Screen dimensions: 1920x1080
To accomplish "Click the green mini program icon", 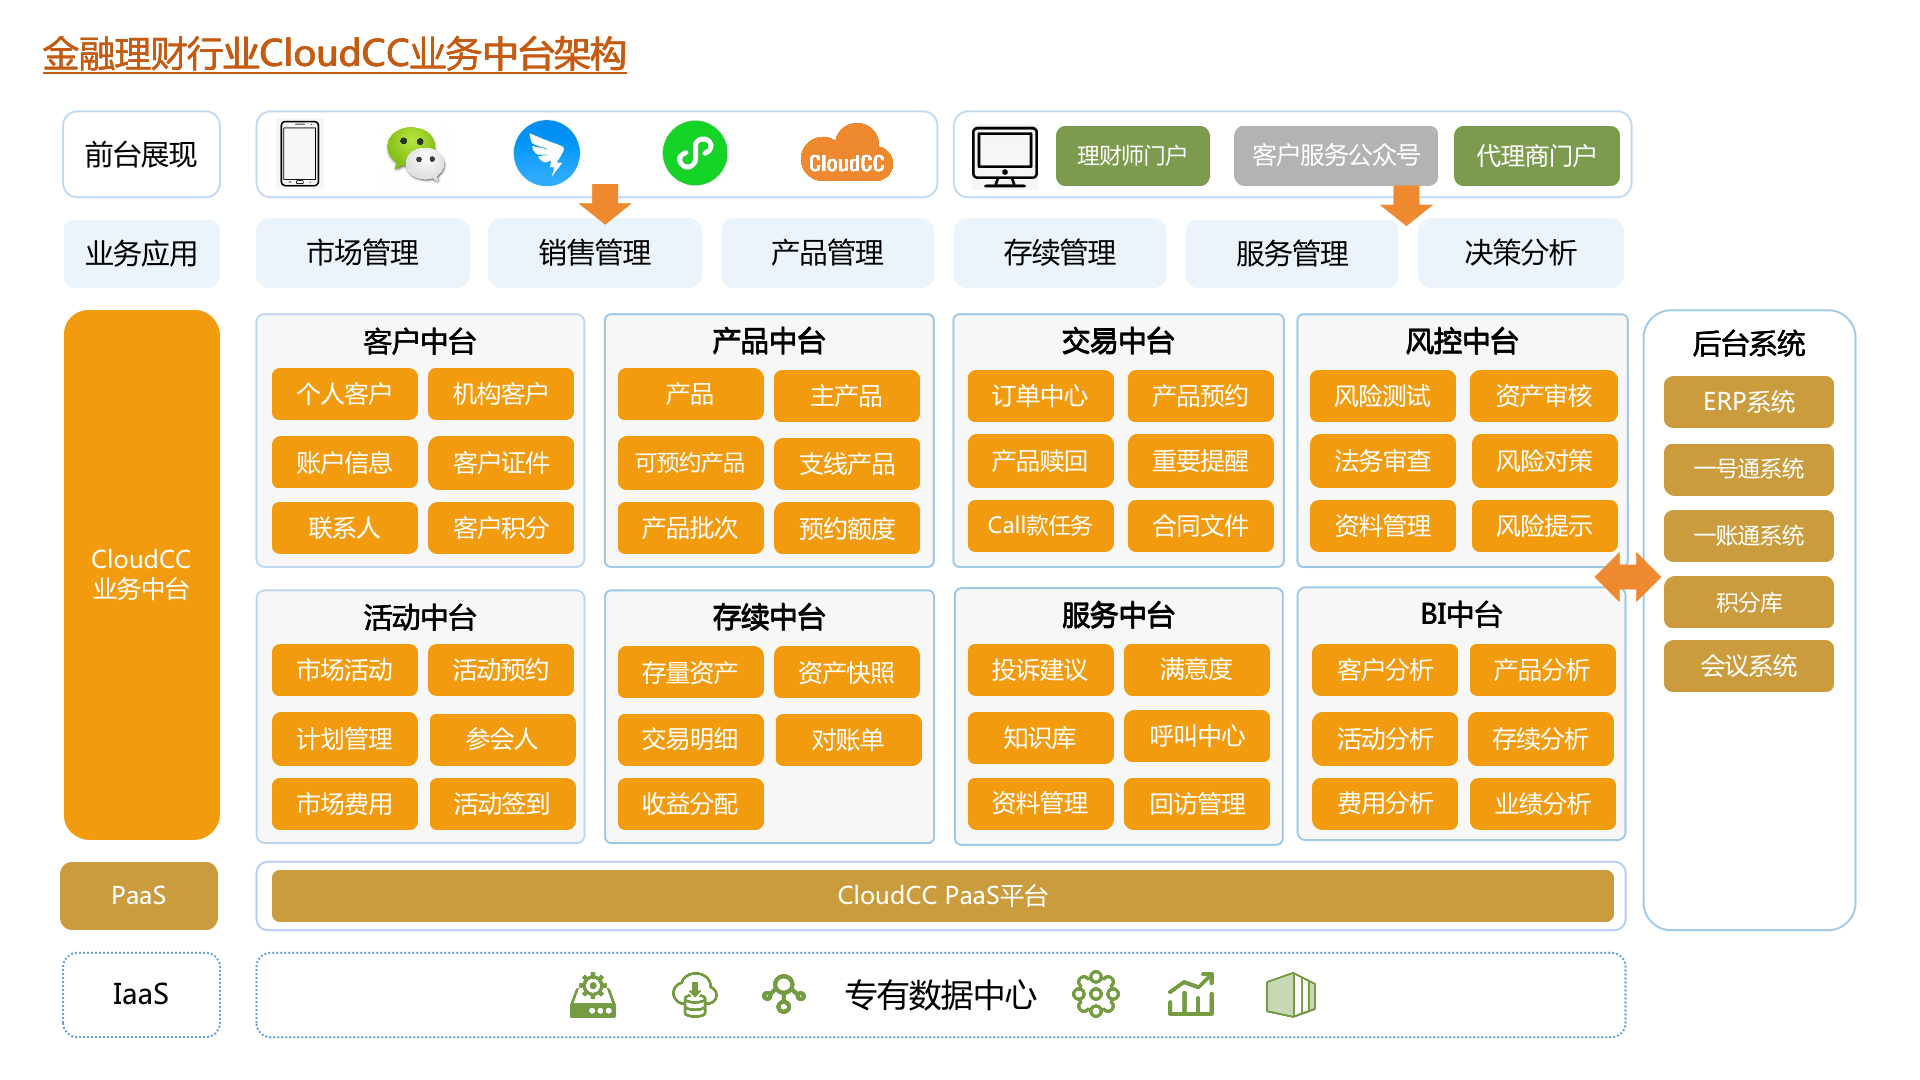I will (x=695, y=154).
